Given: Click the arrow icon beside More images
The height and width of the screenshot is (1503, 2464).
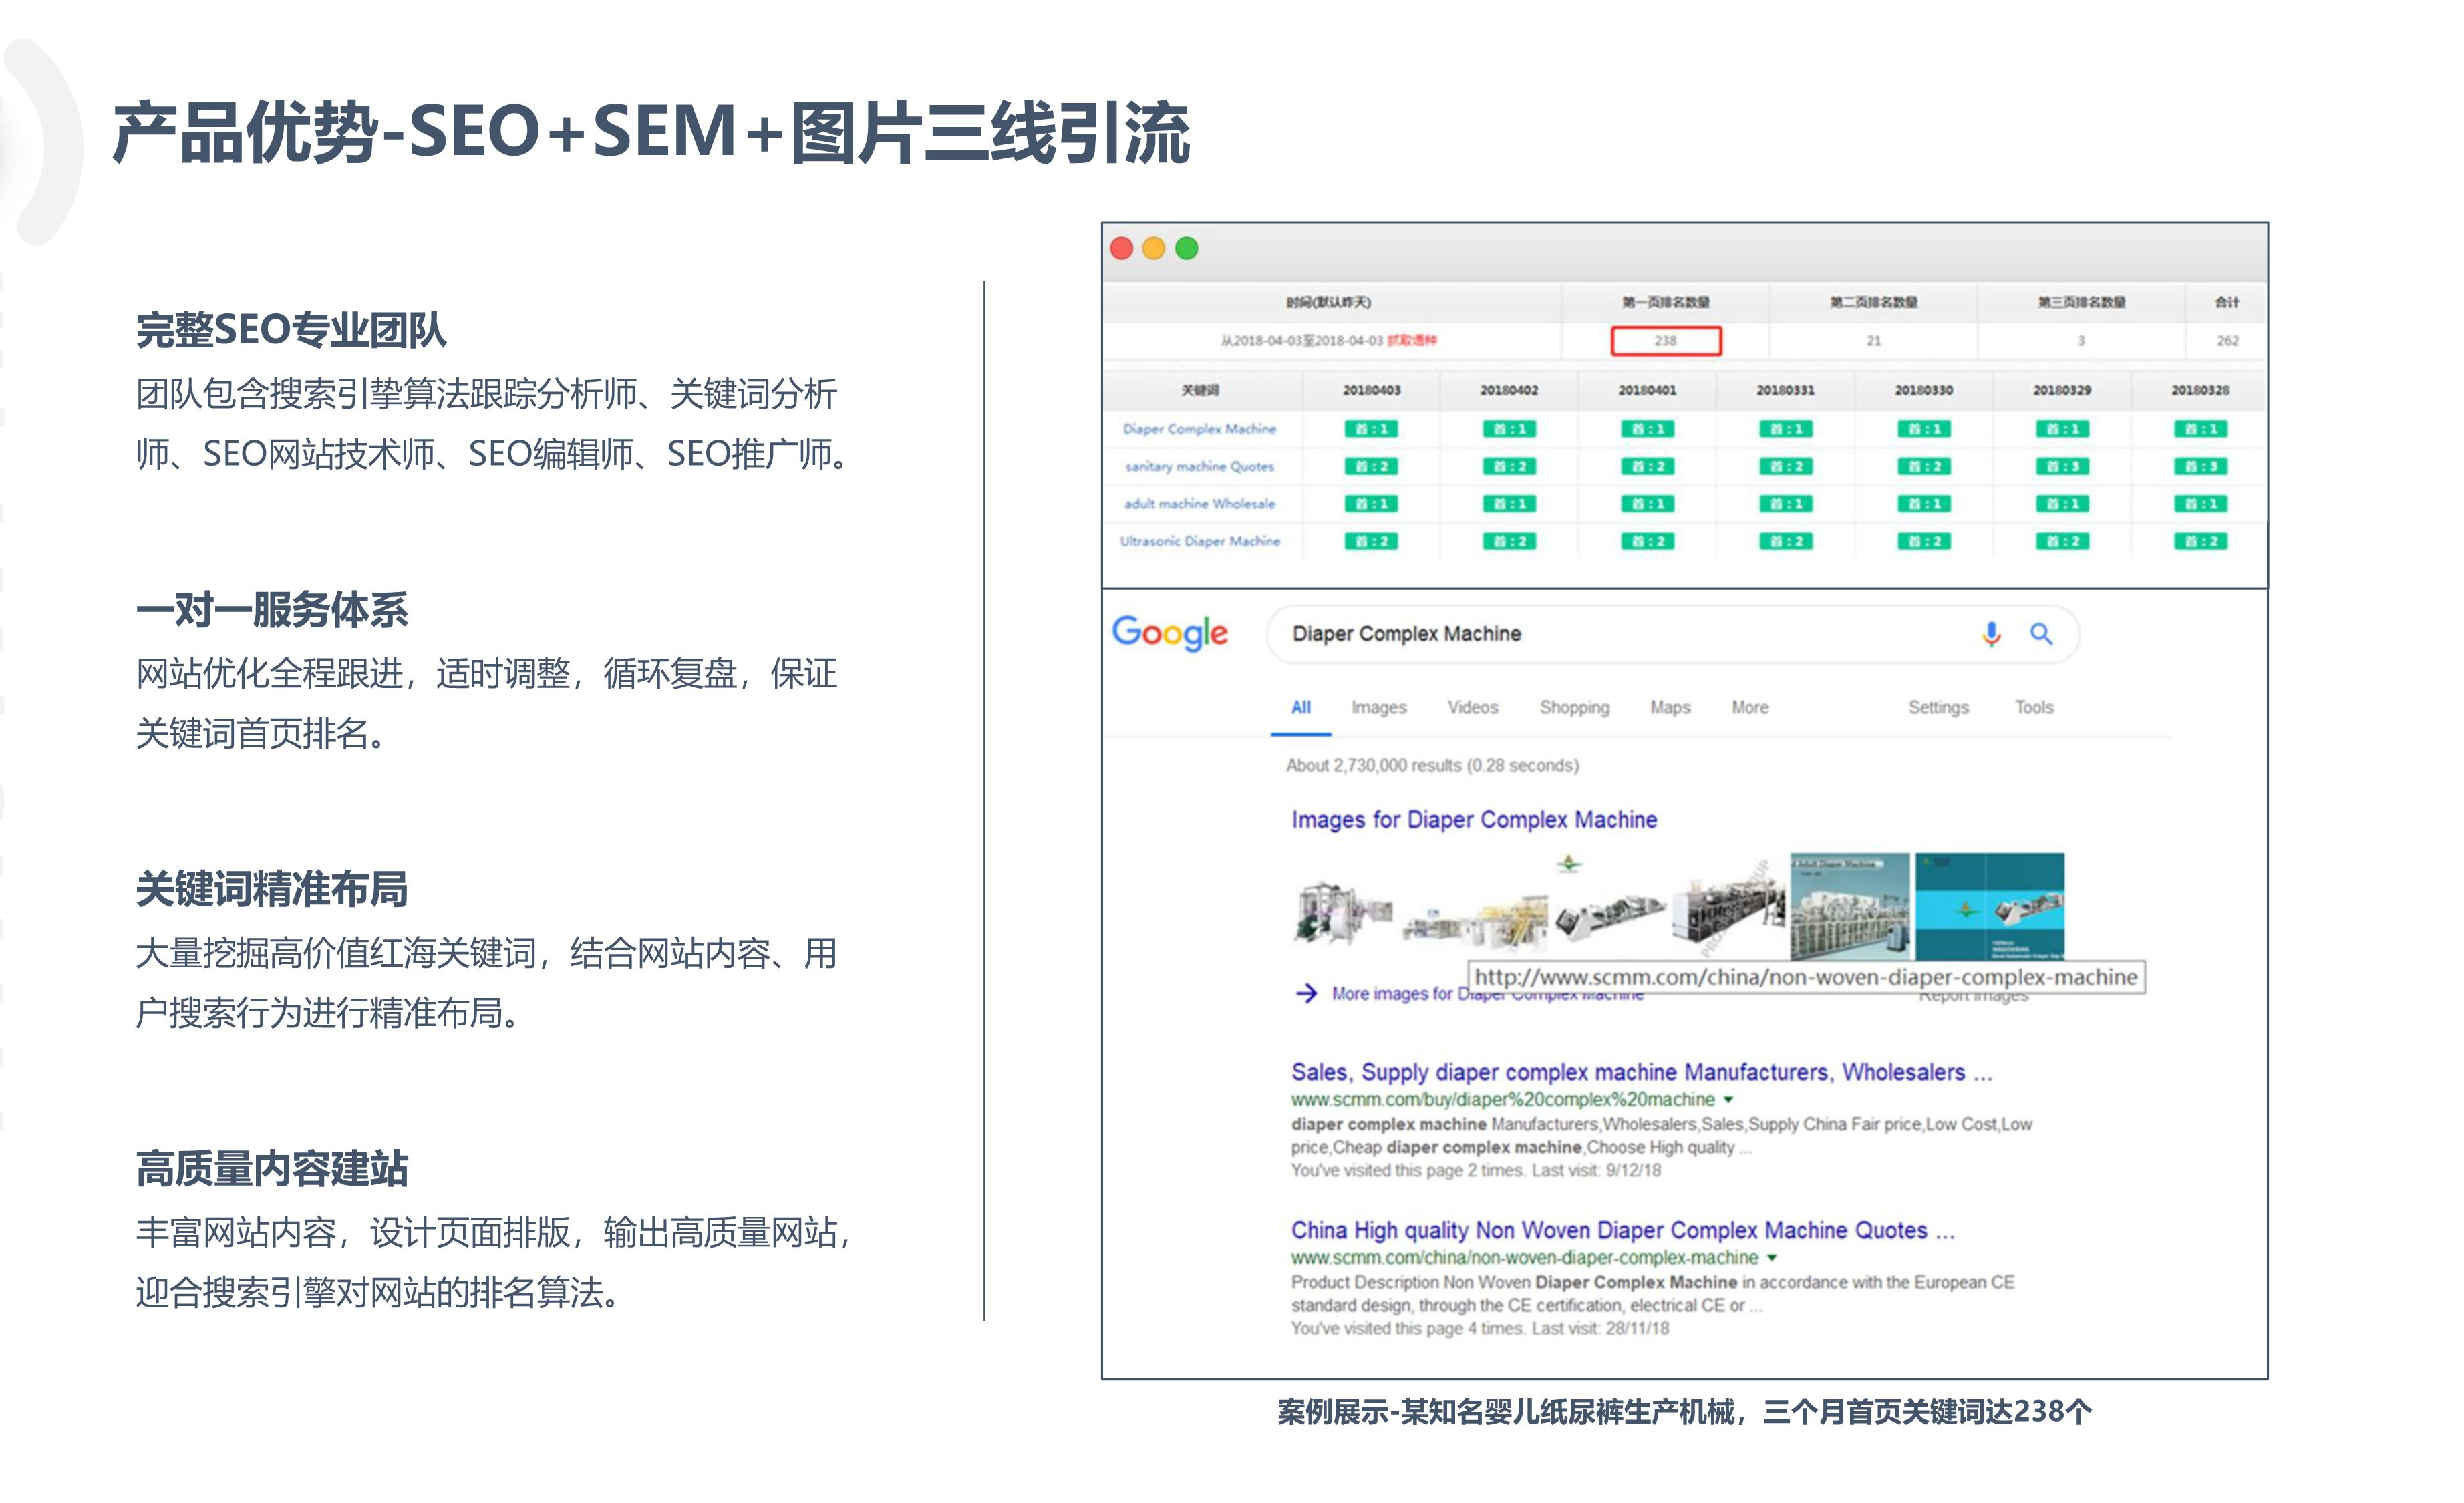Looking at the screenshot, I should click(1306, 993).
